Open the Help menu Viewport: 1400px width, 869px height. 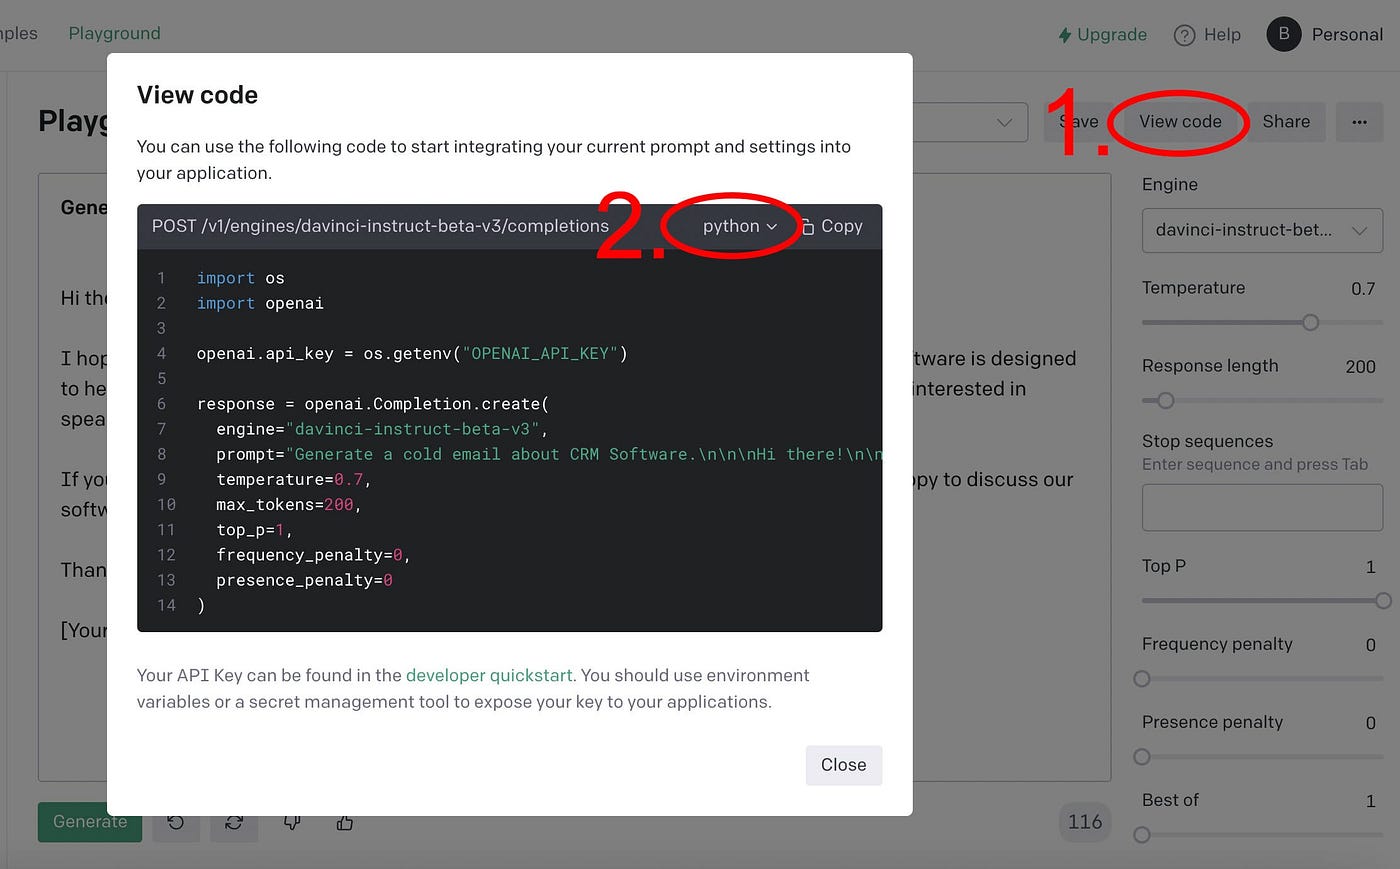1207,34
